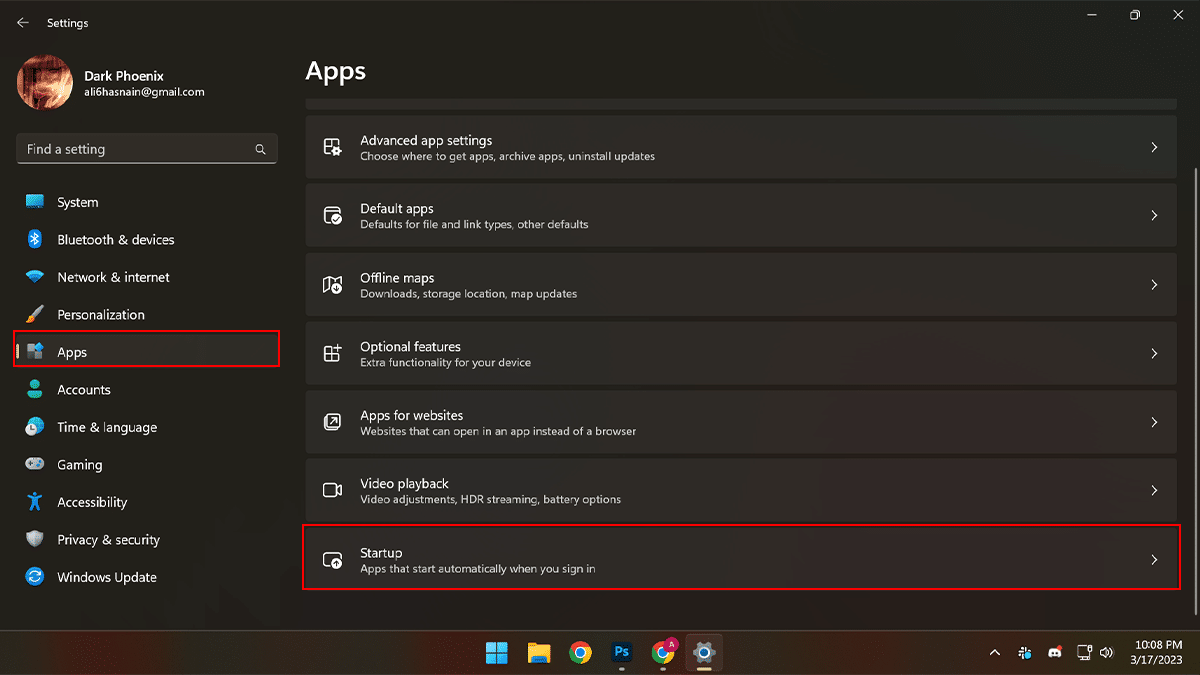Open Photoshop from the taskbar
Viewport: 1200px width, 675px height.
(x=621, y=653)
